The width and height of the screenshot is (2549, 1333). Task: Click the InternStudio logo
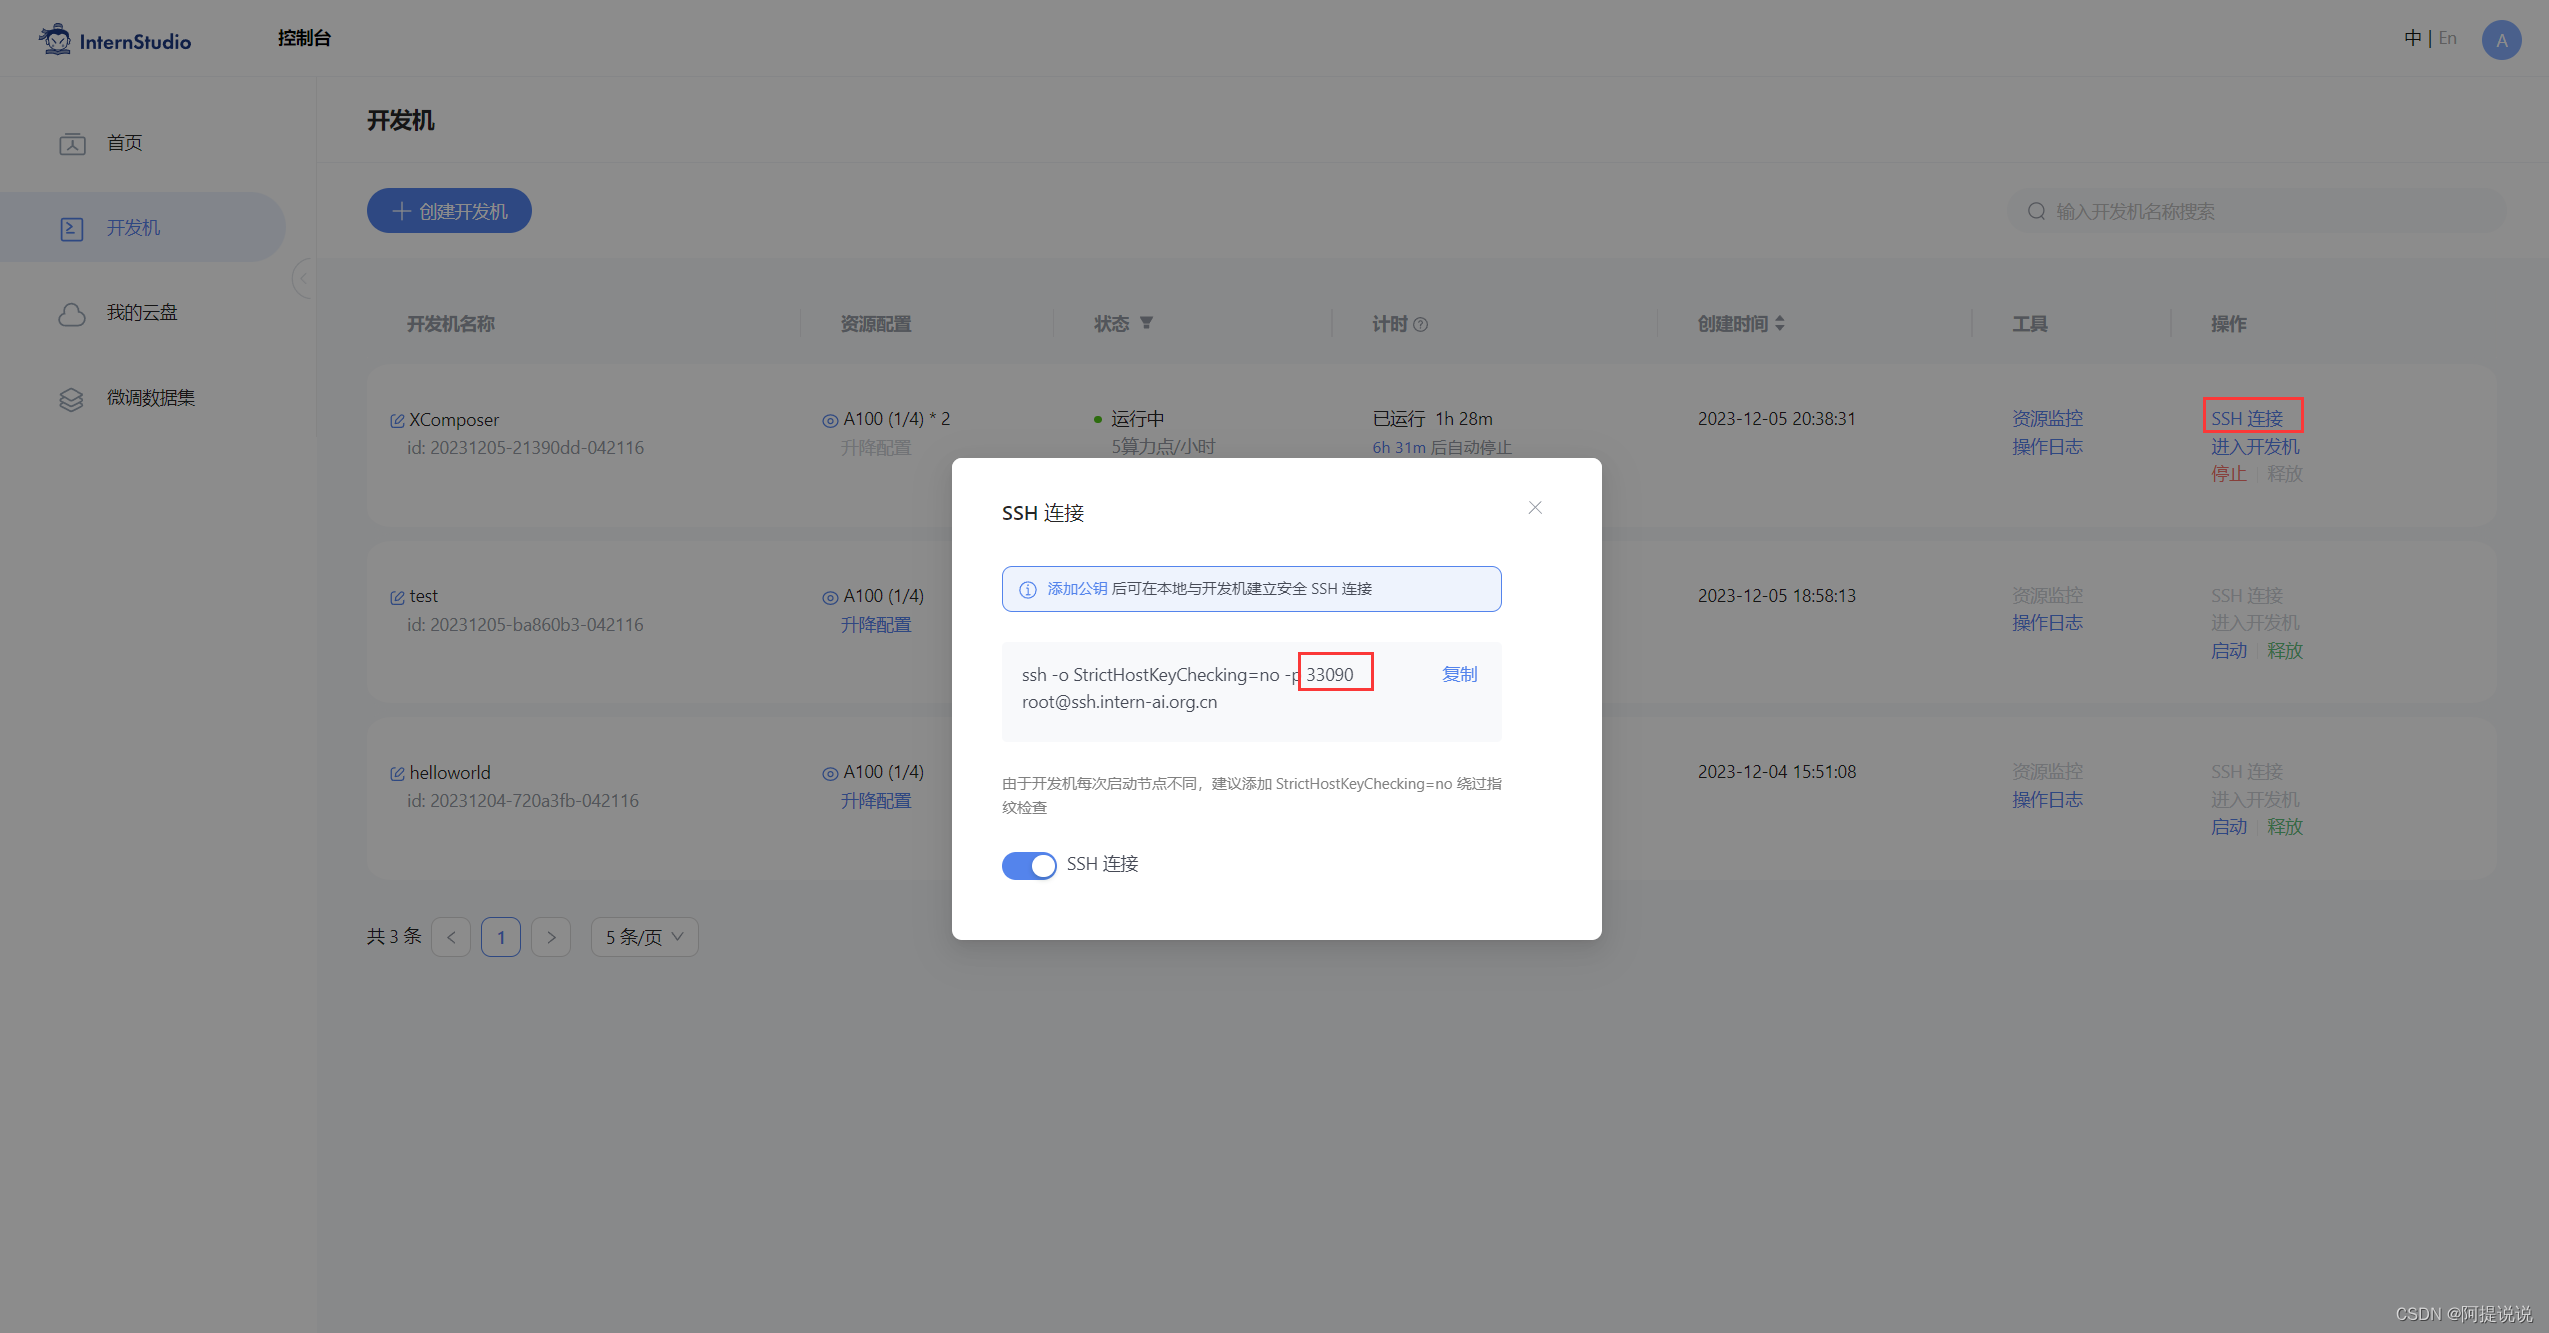[115, 40]
